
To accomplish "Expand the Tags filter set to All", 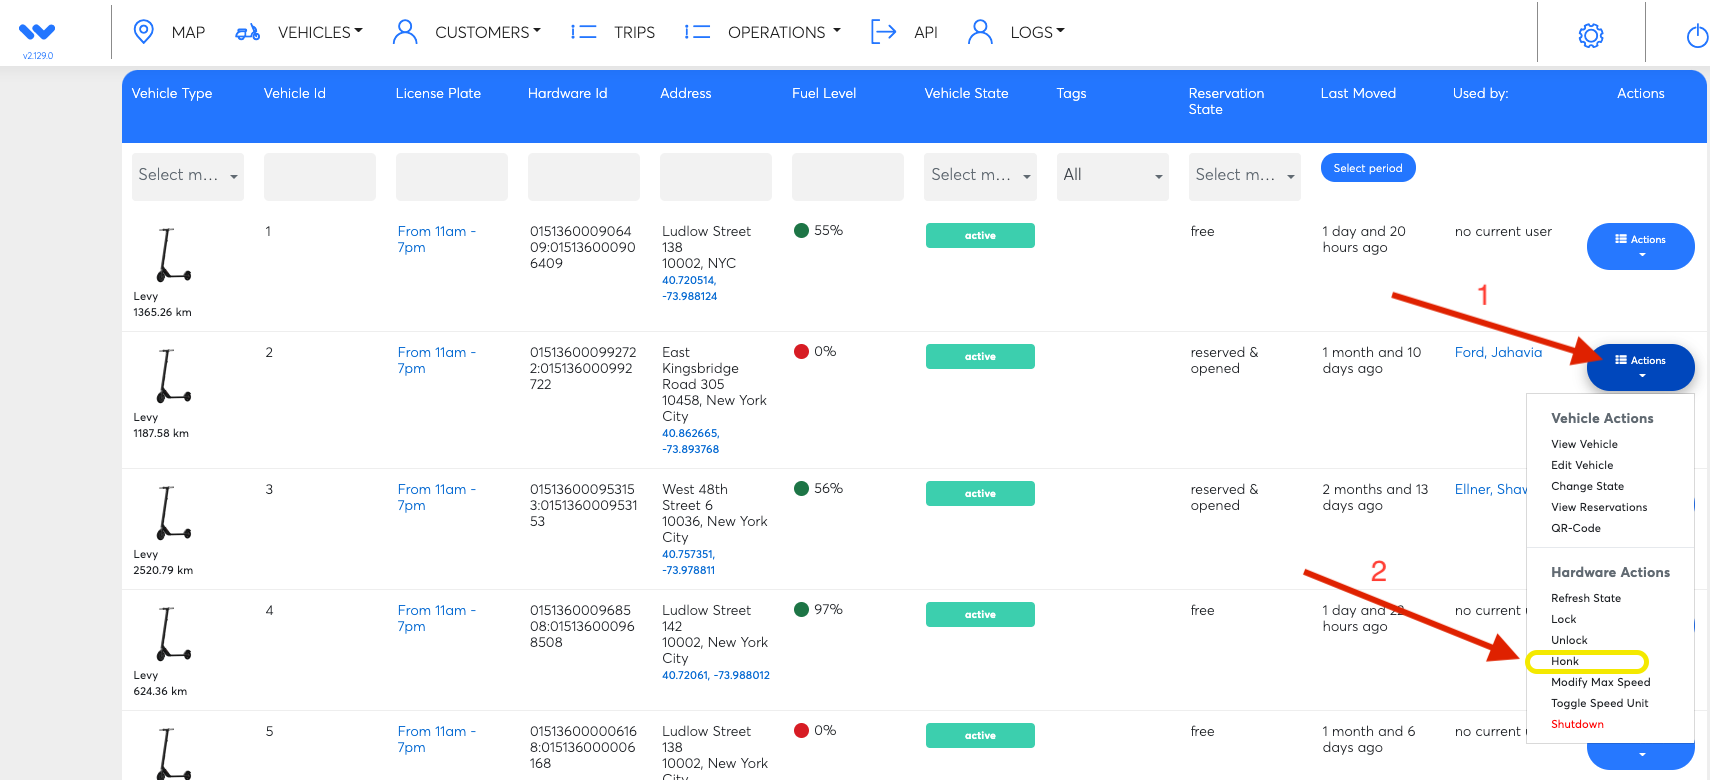I will 1112,176.
